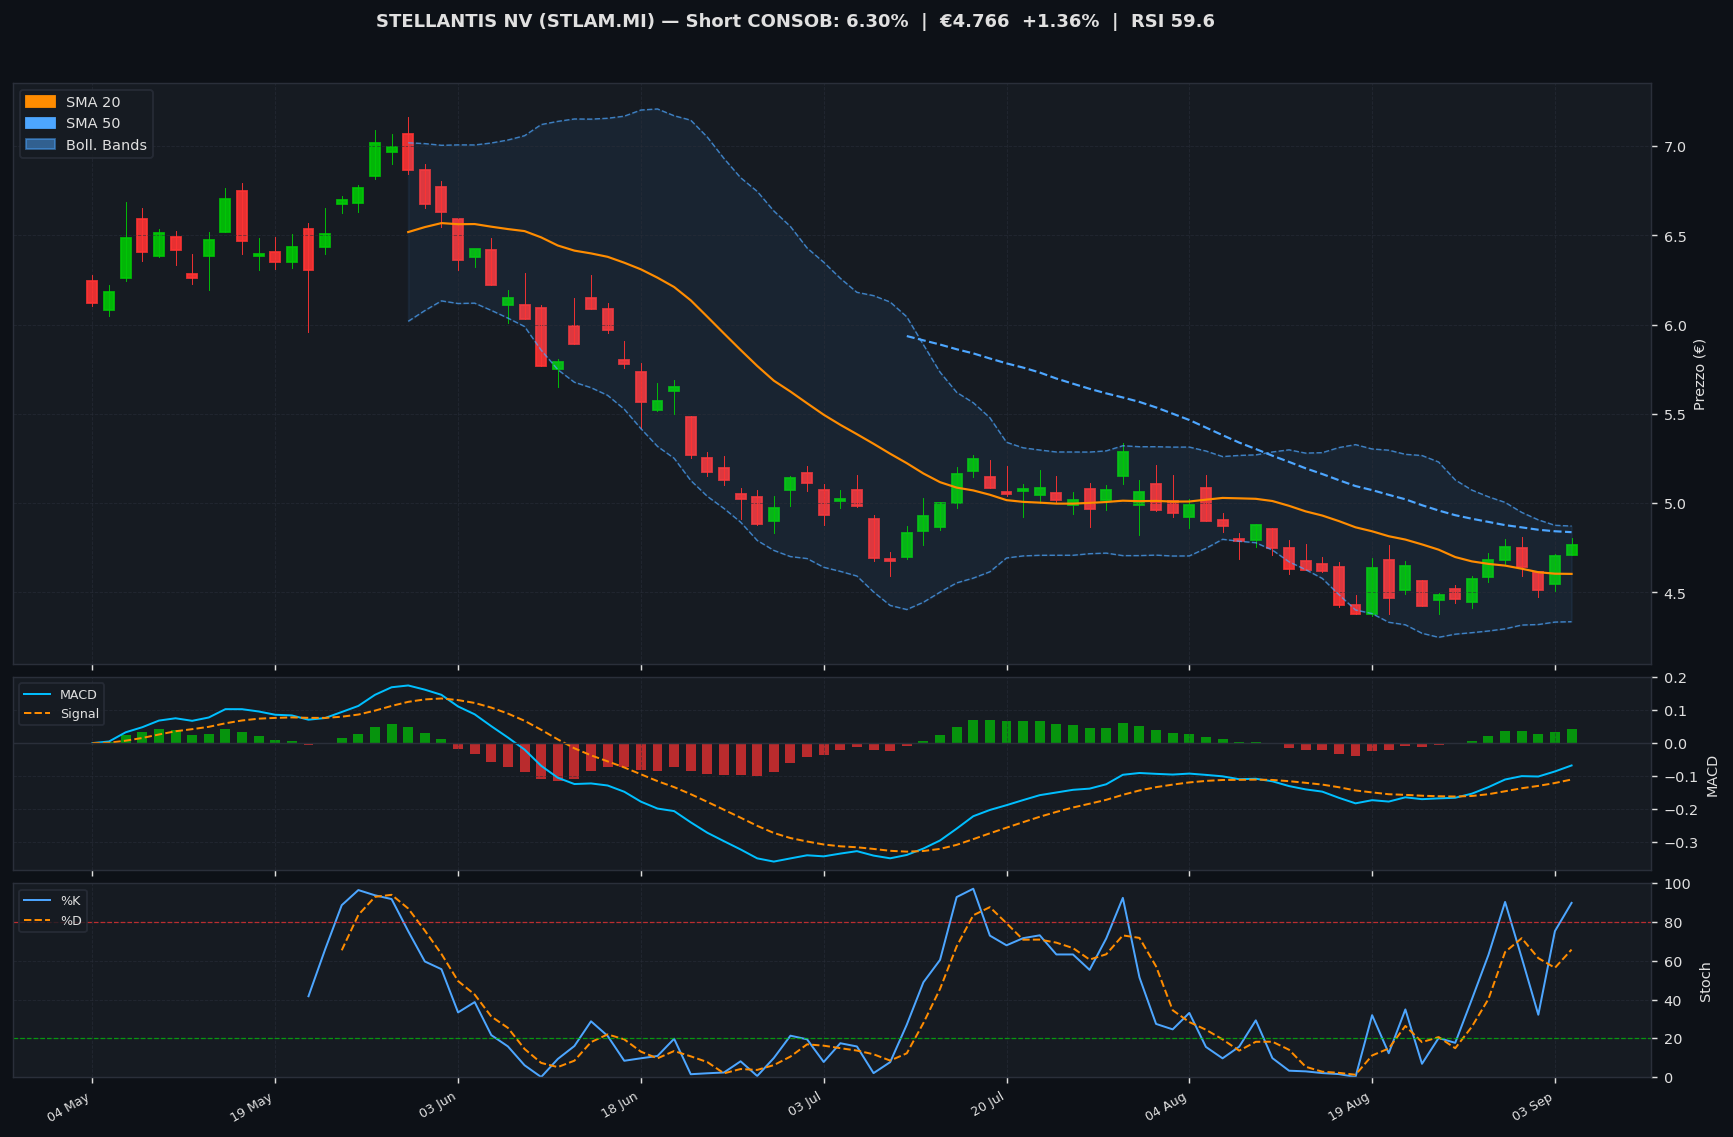Click the rotated "MACD" y-axis title
Viewport: 1733px width, 1137px height.
click(x=1712, y=776)
